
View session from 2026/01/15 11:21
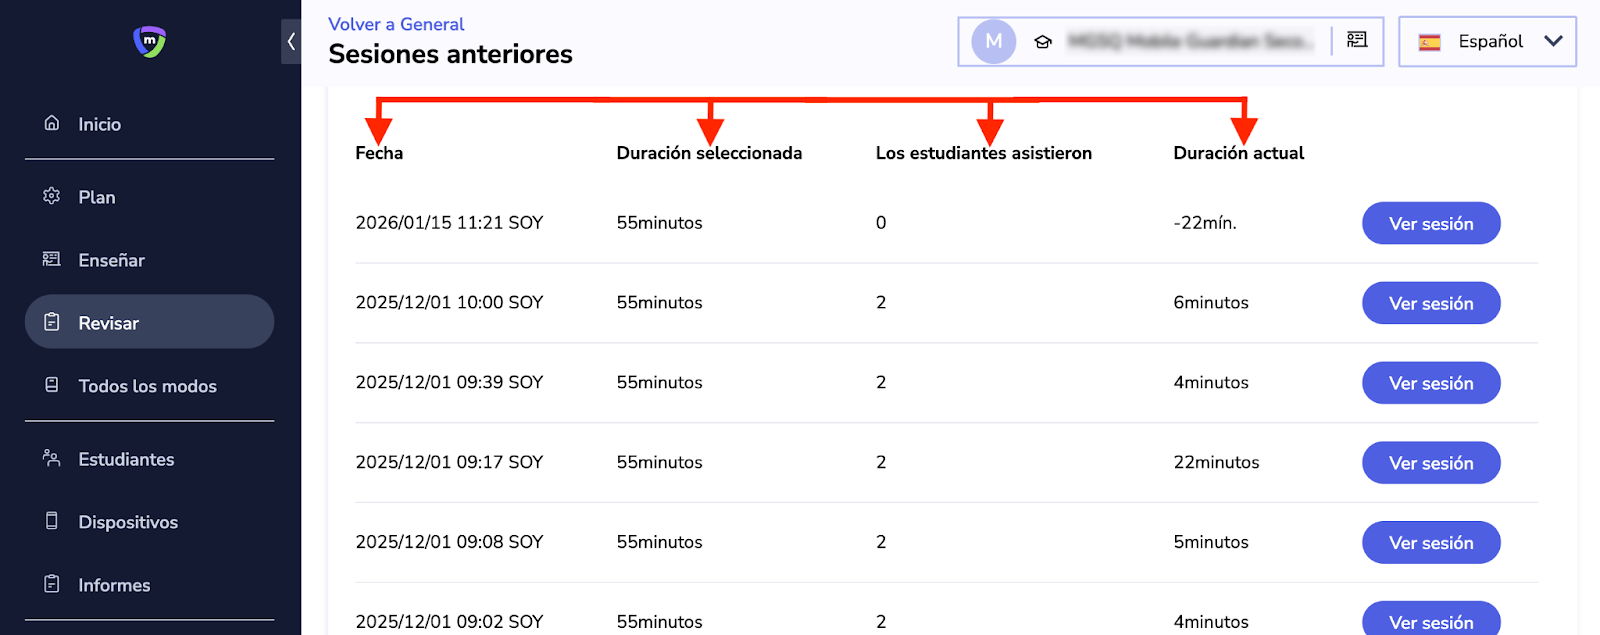[1431, 223]
